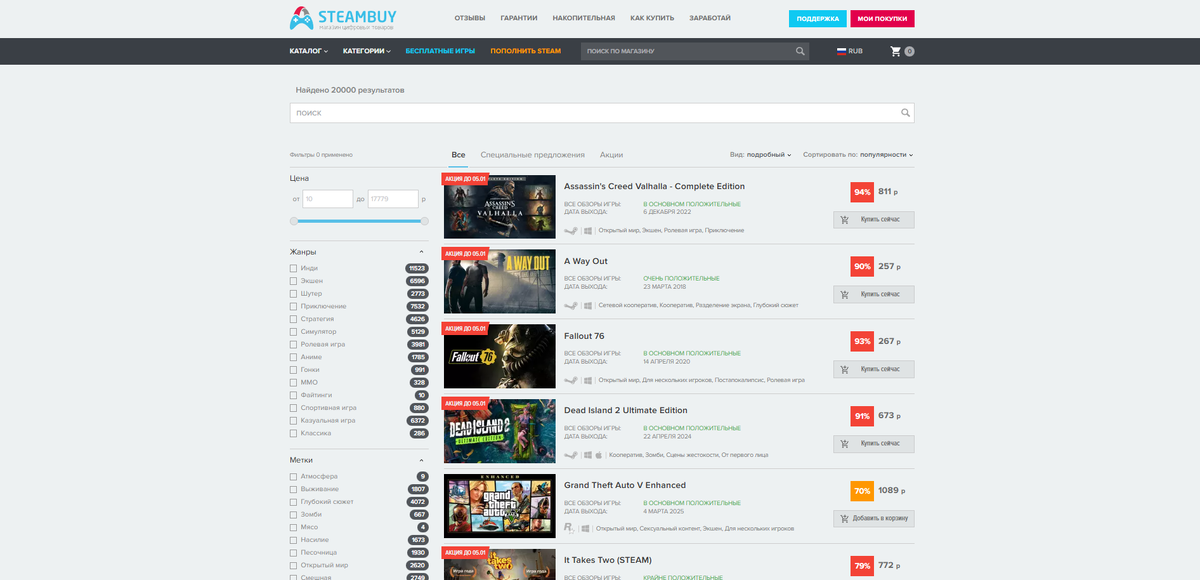Open the Steambuy logo home link
1200x580 pixels.
click(x=345, y=18)
